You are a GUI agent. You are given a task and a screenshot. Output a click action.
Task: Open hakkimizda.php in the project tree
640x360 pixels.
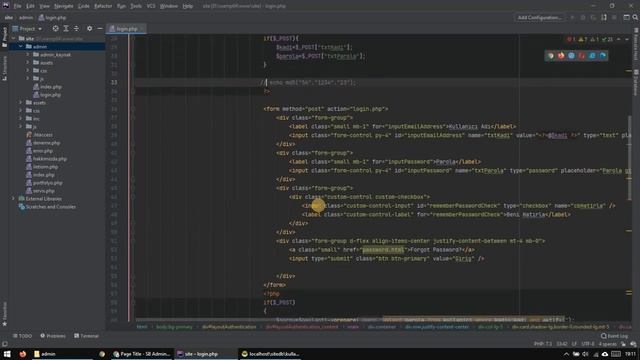pos(46,159)
